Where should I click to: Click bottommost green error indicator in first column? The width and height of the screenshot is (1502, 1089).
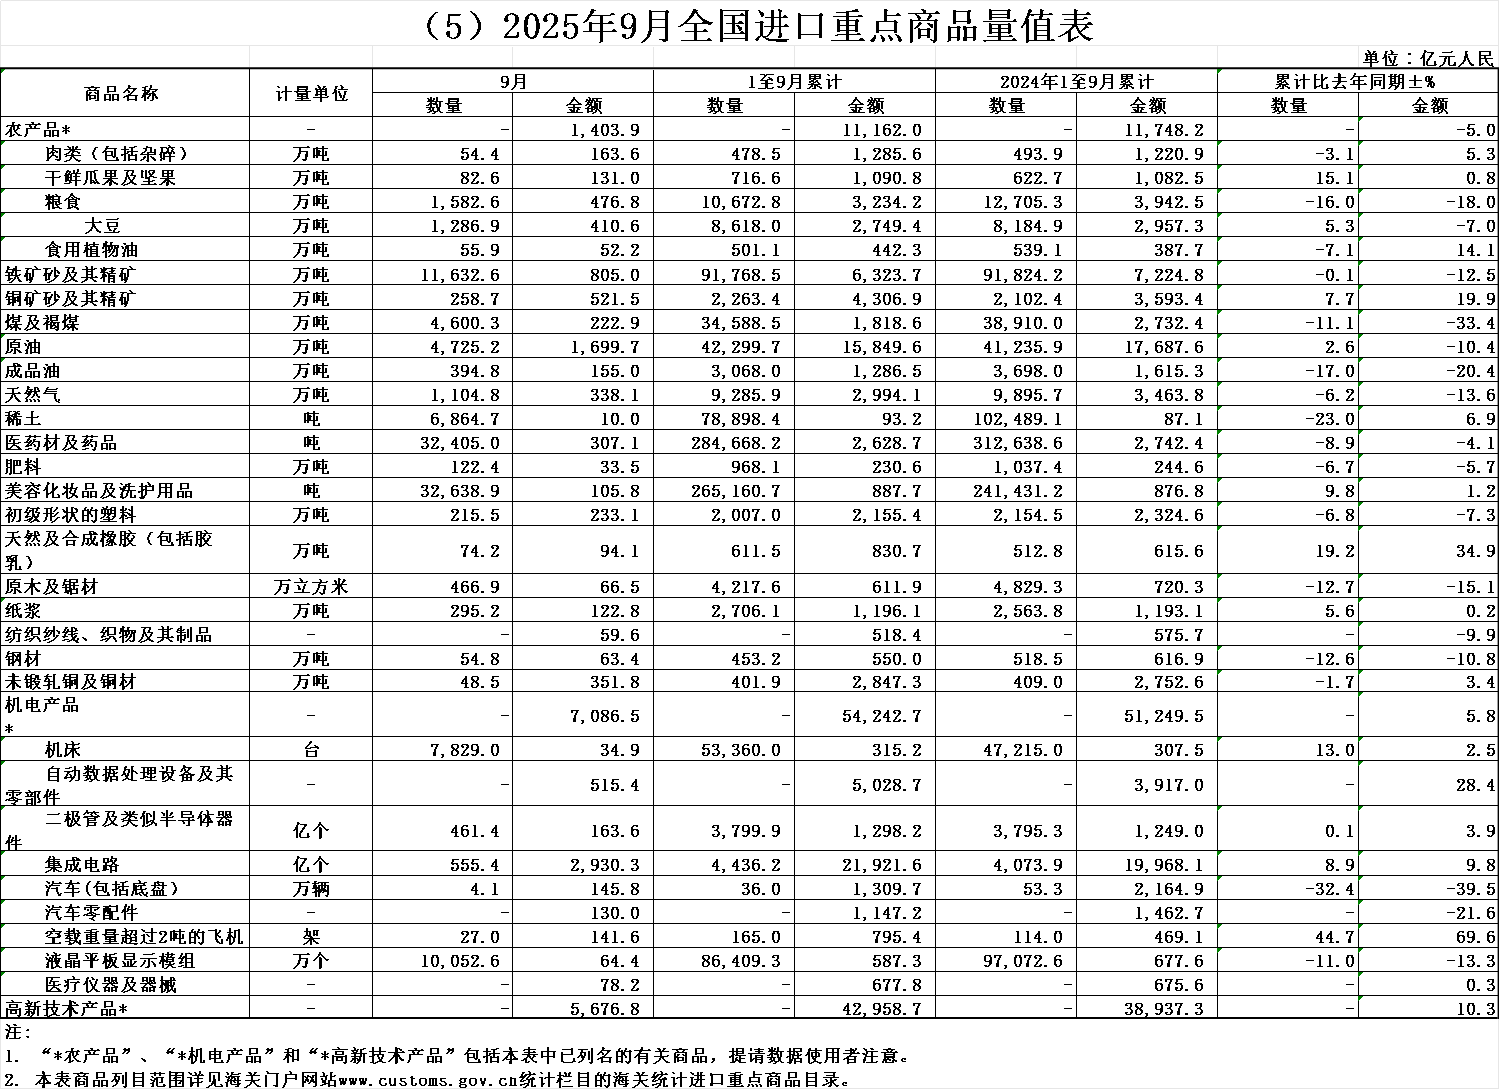4,973
